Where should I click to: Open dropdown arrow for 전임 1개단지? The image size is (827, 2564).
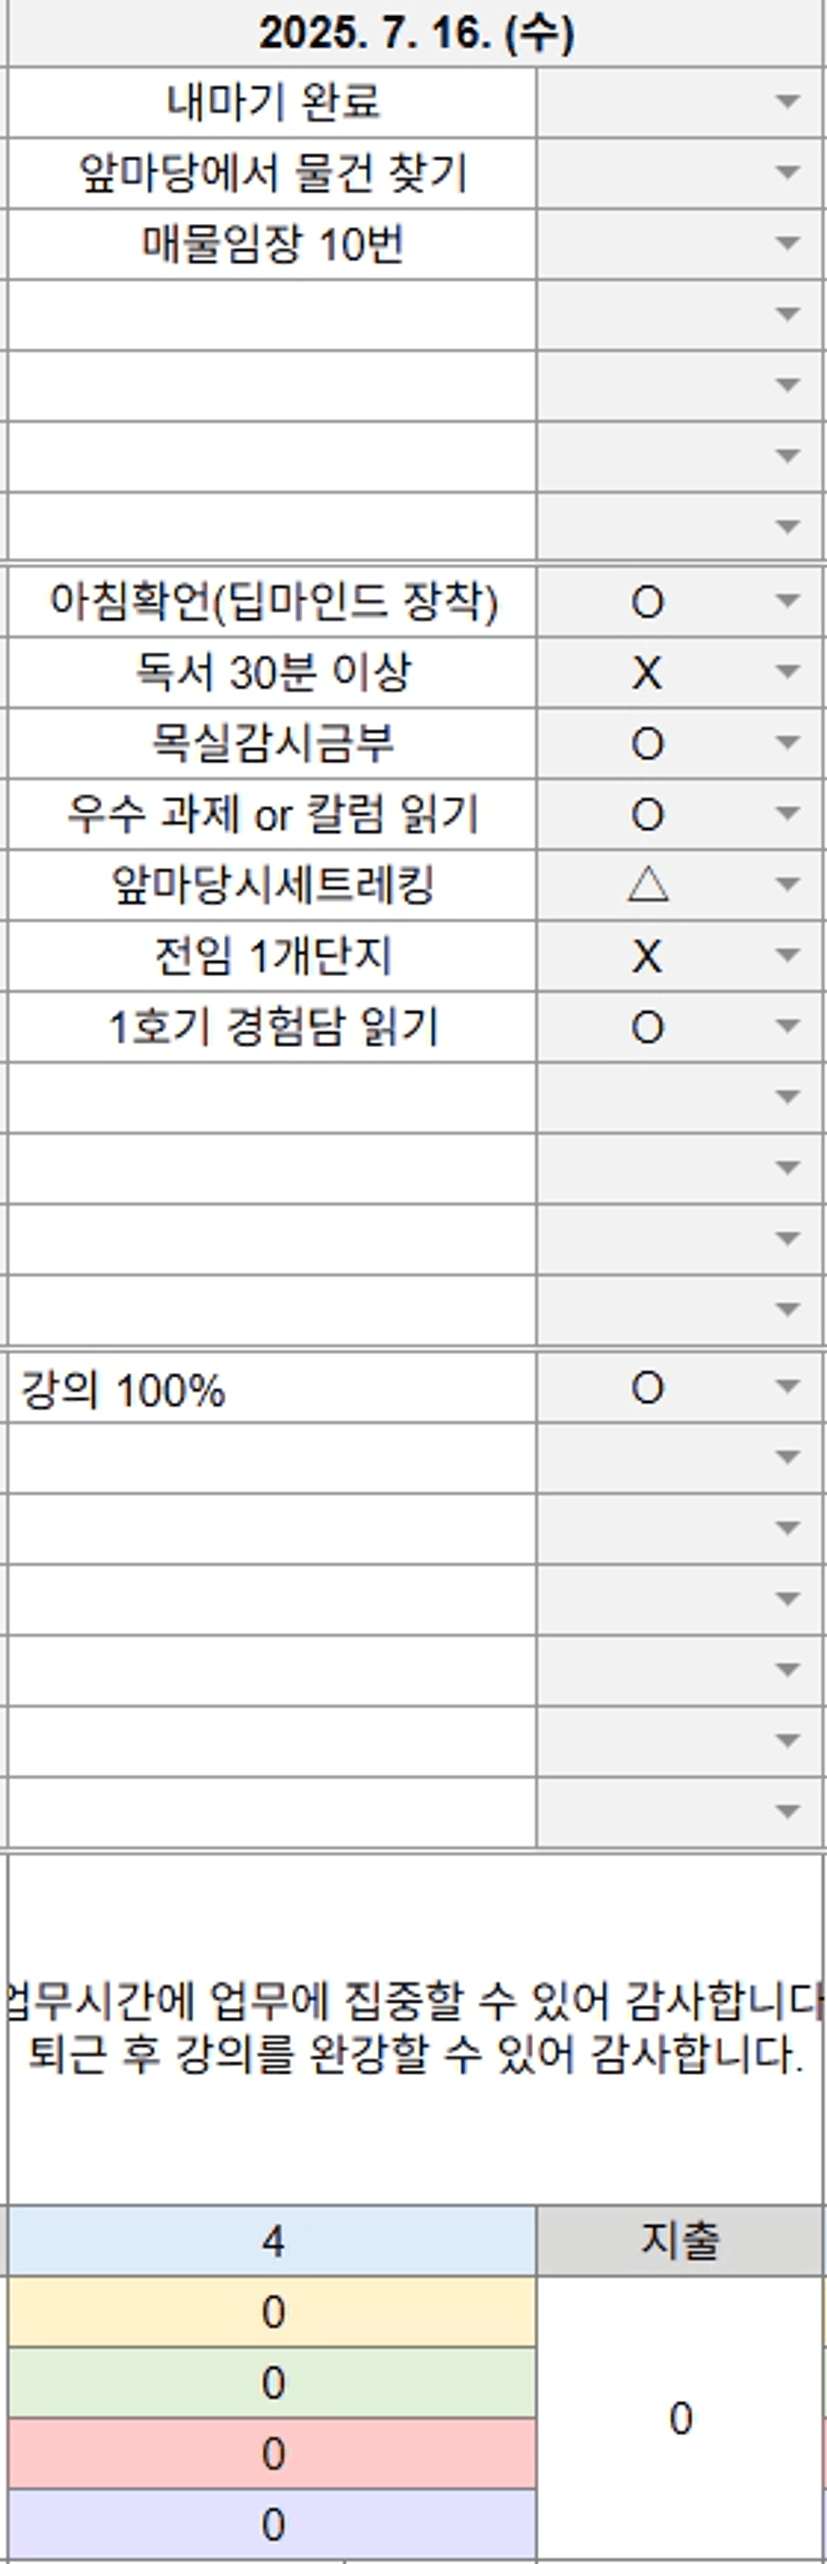tap(787, 956)
